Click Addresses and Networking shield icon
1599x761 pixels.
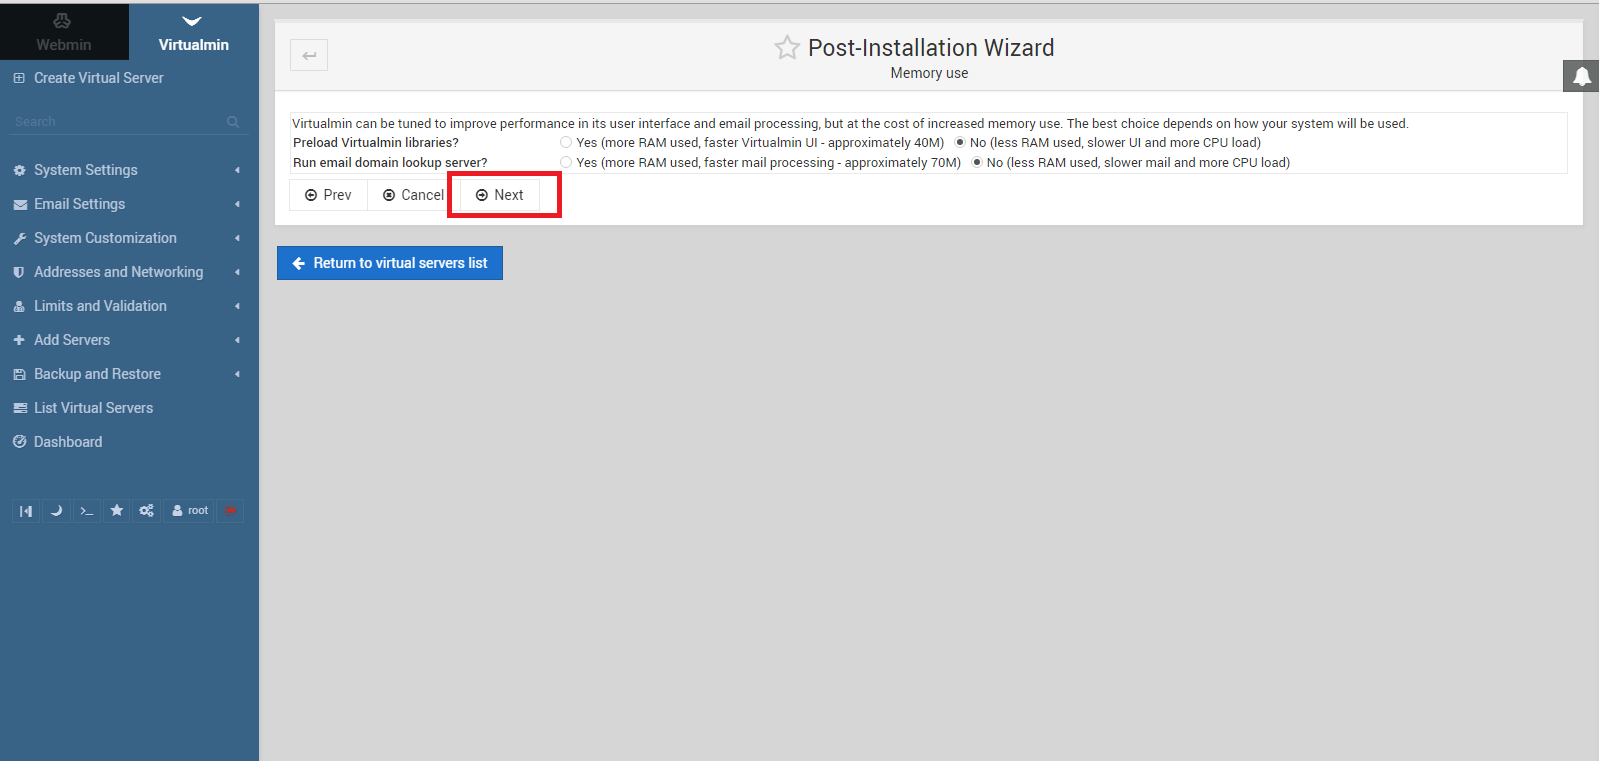tap(19, 272)
